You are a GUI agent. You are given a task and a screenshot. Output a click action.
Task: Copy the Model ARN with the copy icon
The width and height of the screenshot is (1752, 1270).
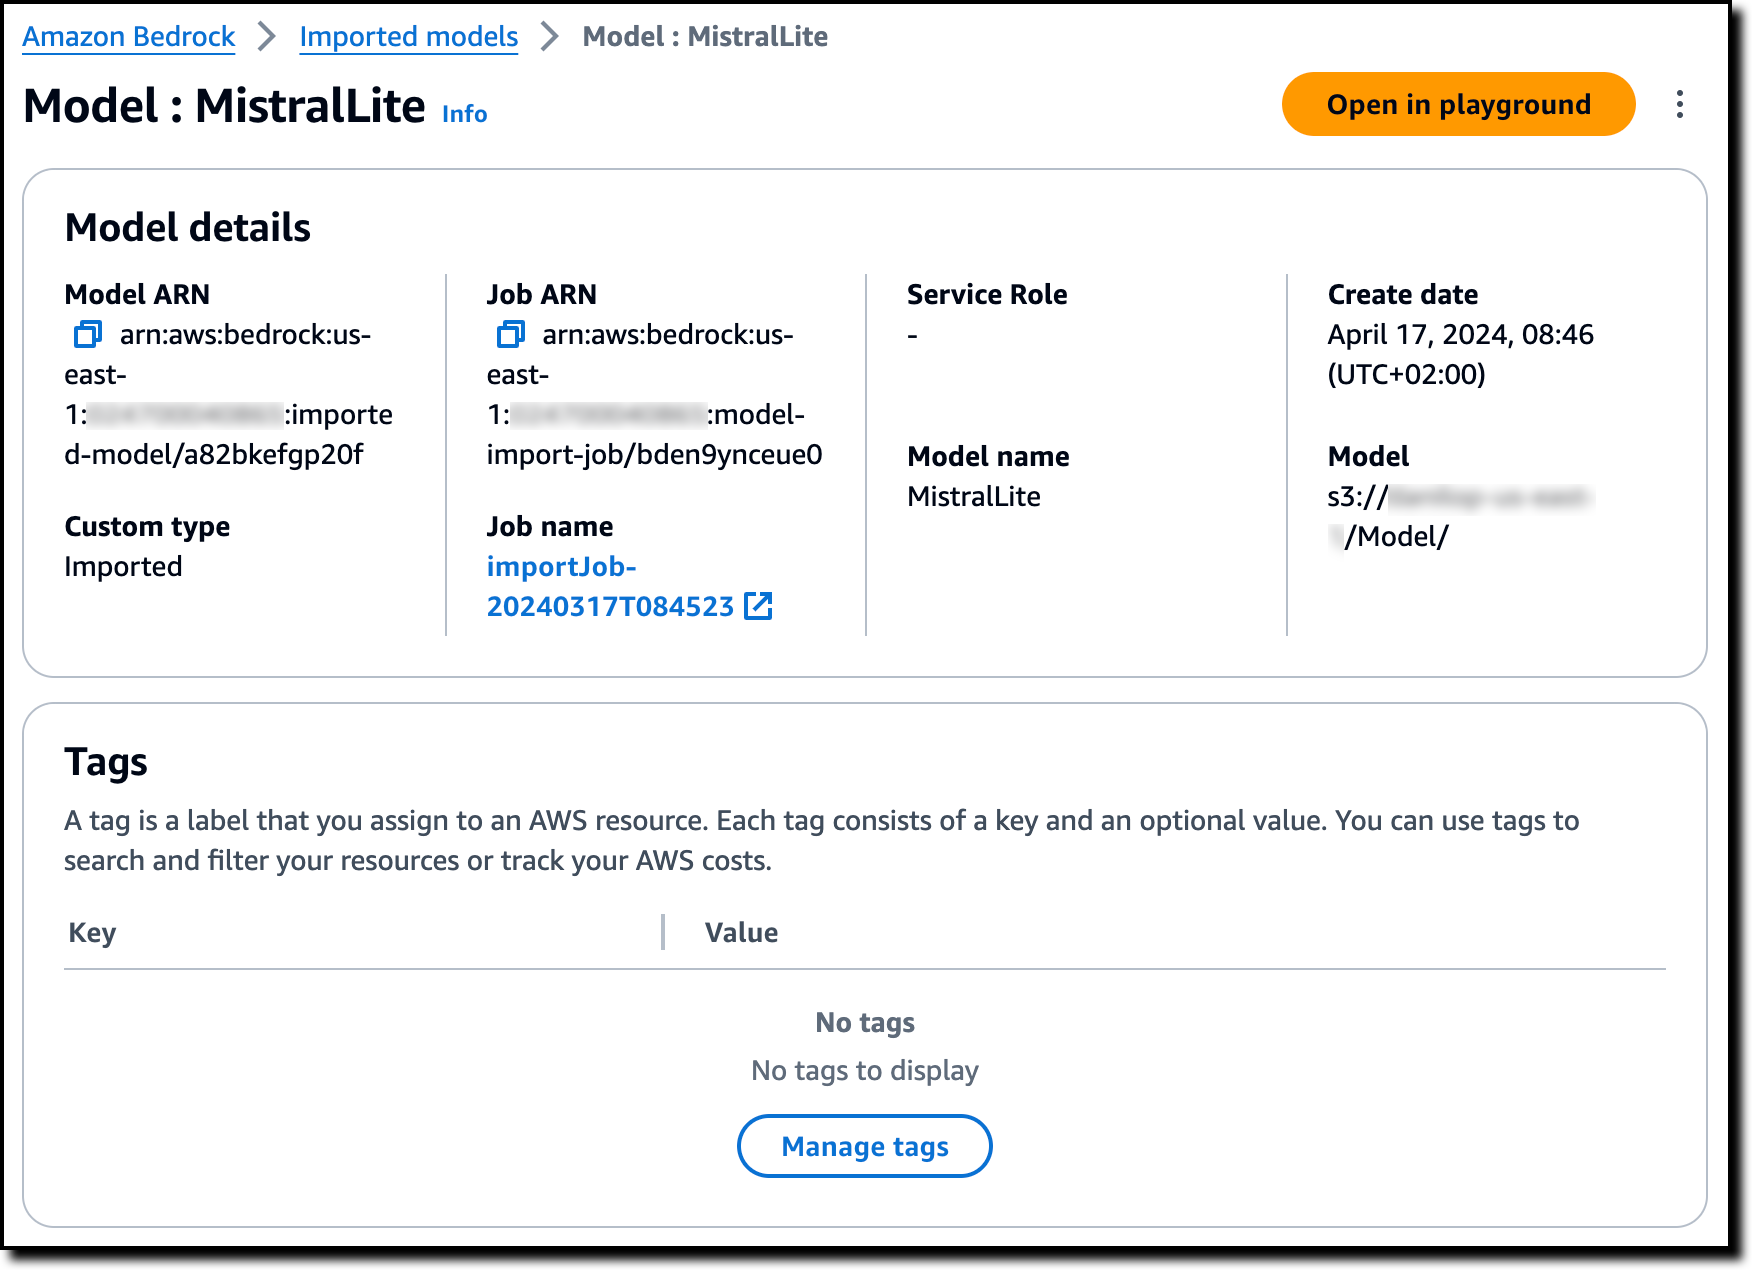click(x=88, y=334)
